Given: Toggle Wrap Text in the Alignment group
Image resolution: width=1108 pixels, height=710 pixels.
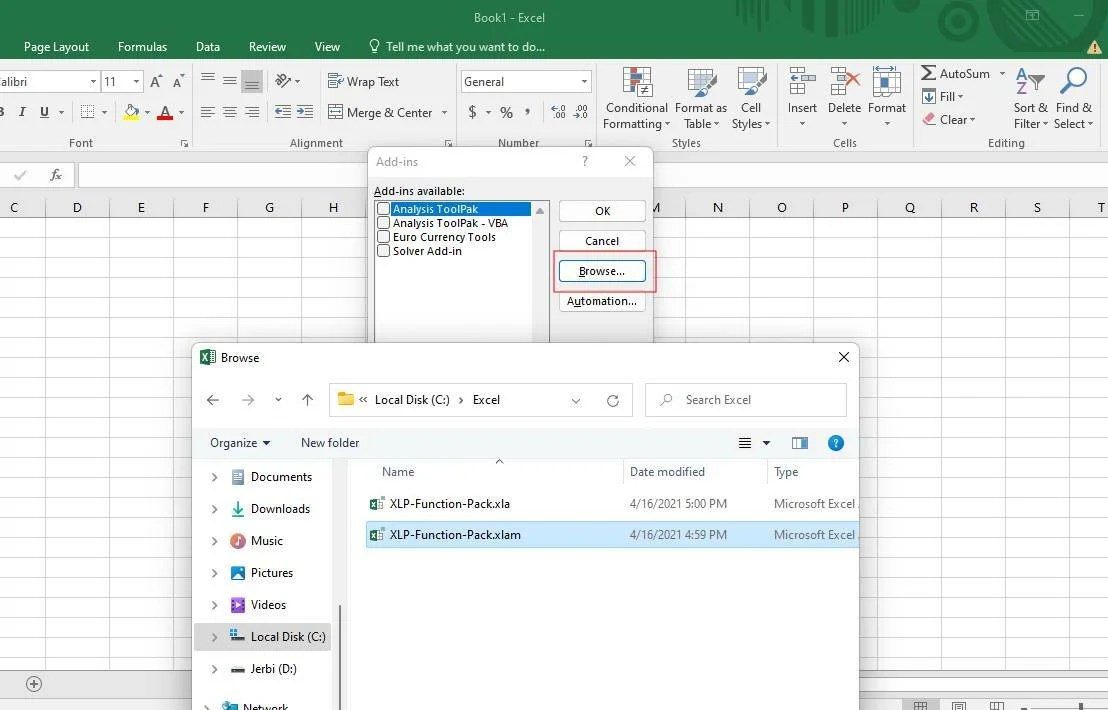Looking at the screenshot, I should [363, 81].
